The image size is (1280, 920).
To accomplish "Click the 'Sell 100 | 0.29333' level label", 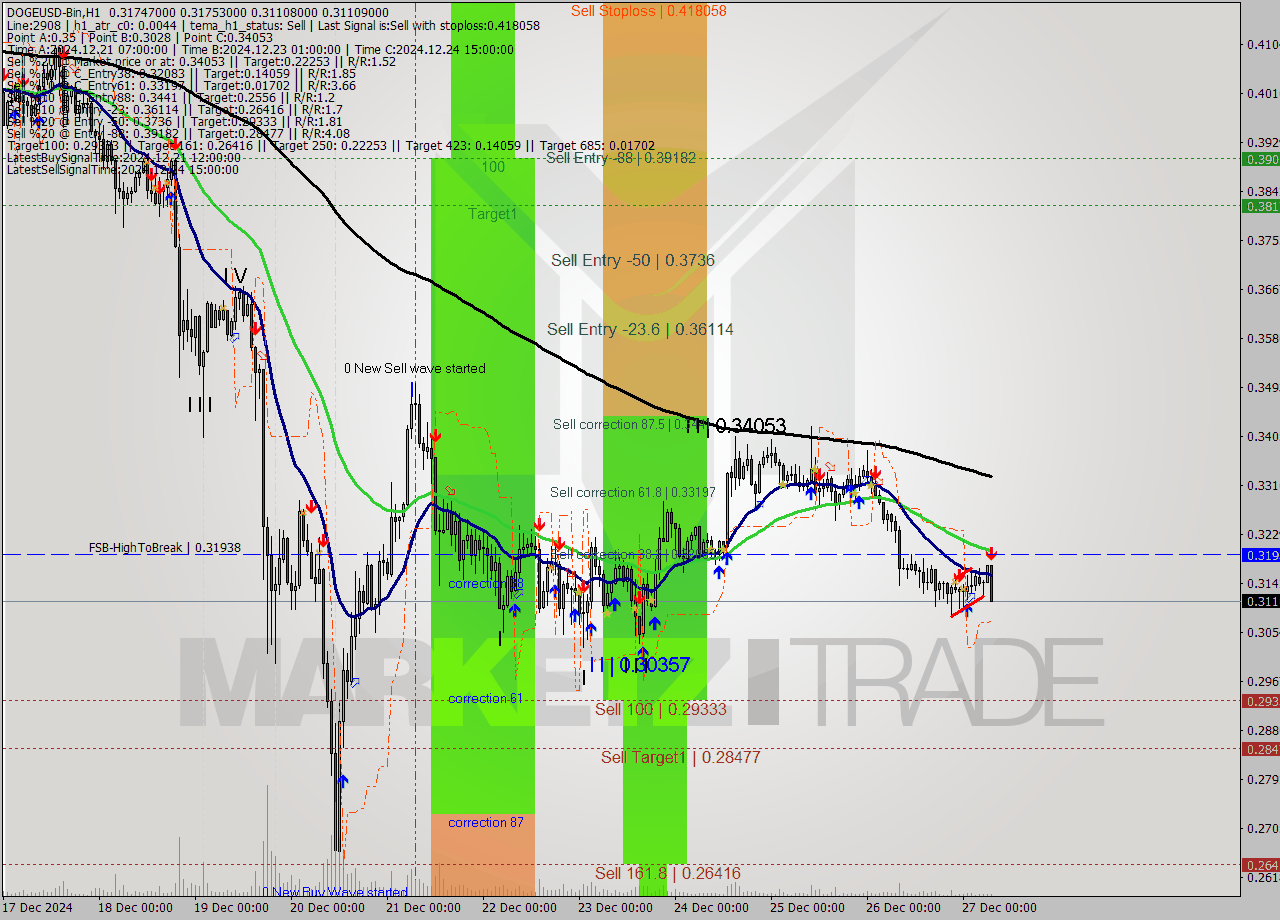I will (661, 709).
